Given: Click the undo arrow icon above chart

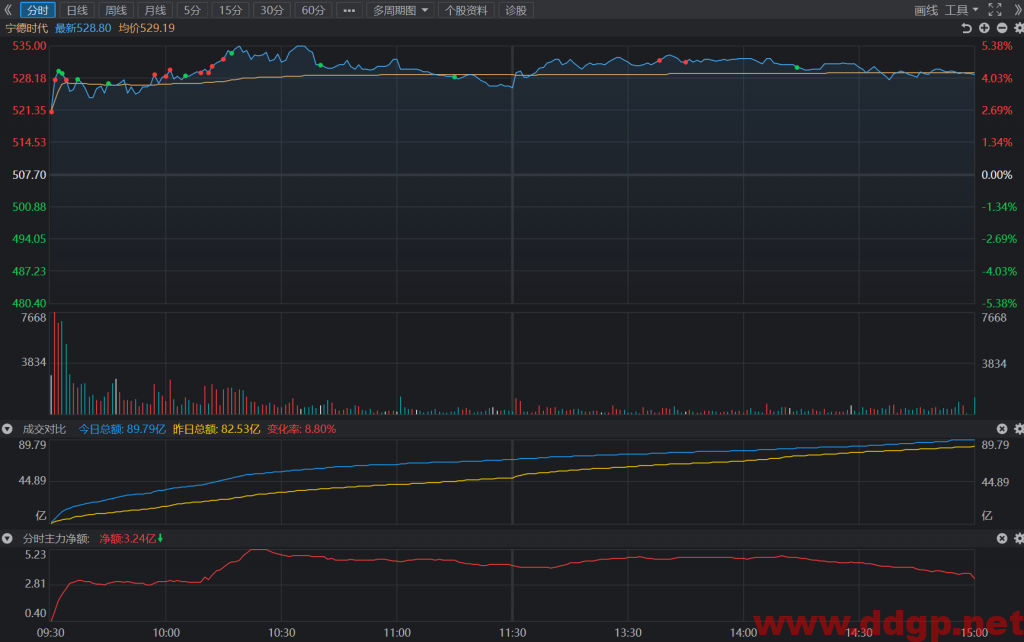Looking at the screenshot, I should click(967, 28).
